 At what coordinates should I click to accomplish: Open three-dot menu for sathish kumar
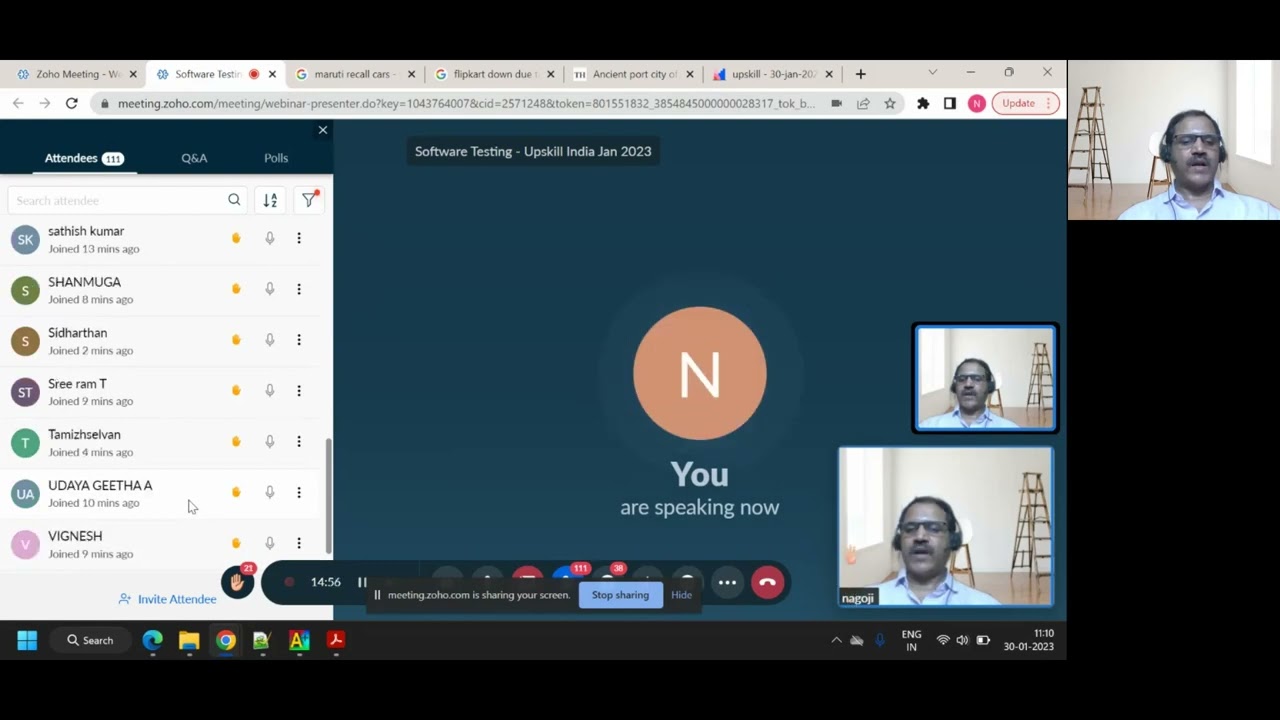tap(298, 238)
